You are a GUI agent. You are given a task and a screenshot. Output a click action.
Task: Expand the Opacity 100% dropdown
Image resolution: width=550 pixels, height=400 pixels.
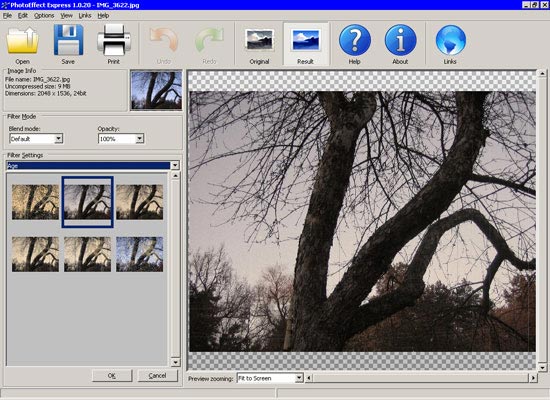point(140,139)
